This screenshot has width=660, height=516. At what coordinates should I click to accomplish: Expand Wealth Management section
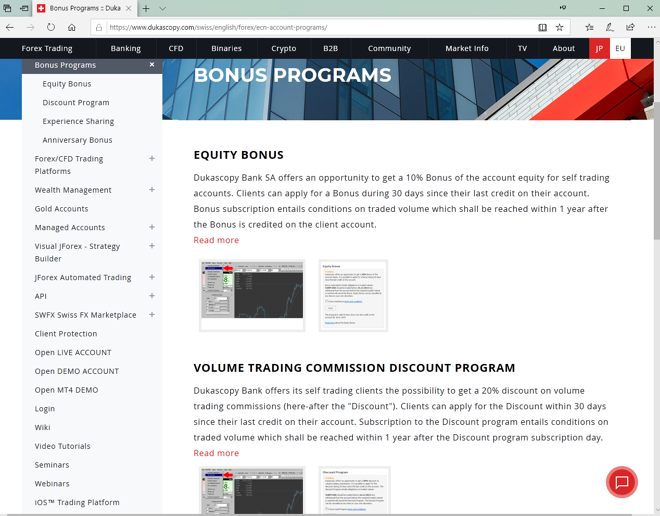152,190
